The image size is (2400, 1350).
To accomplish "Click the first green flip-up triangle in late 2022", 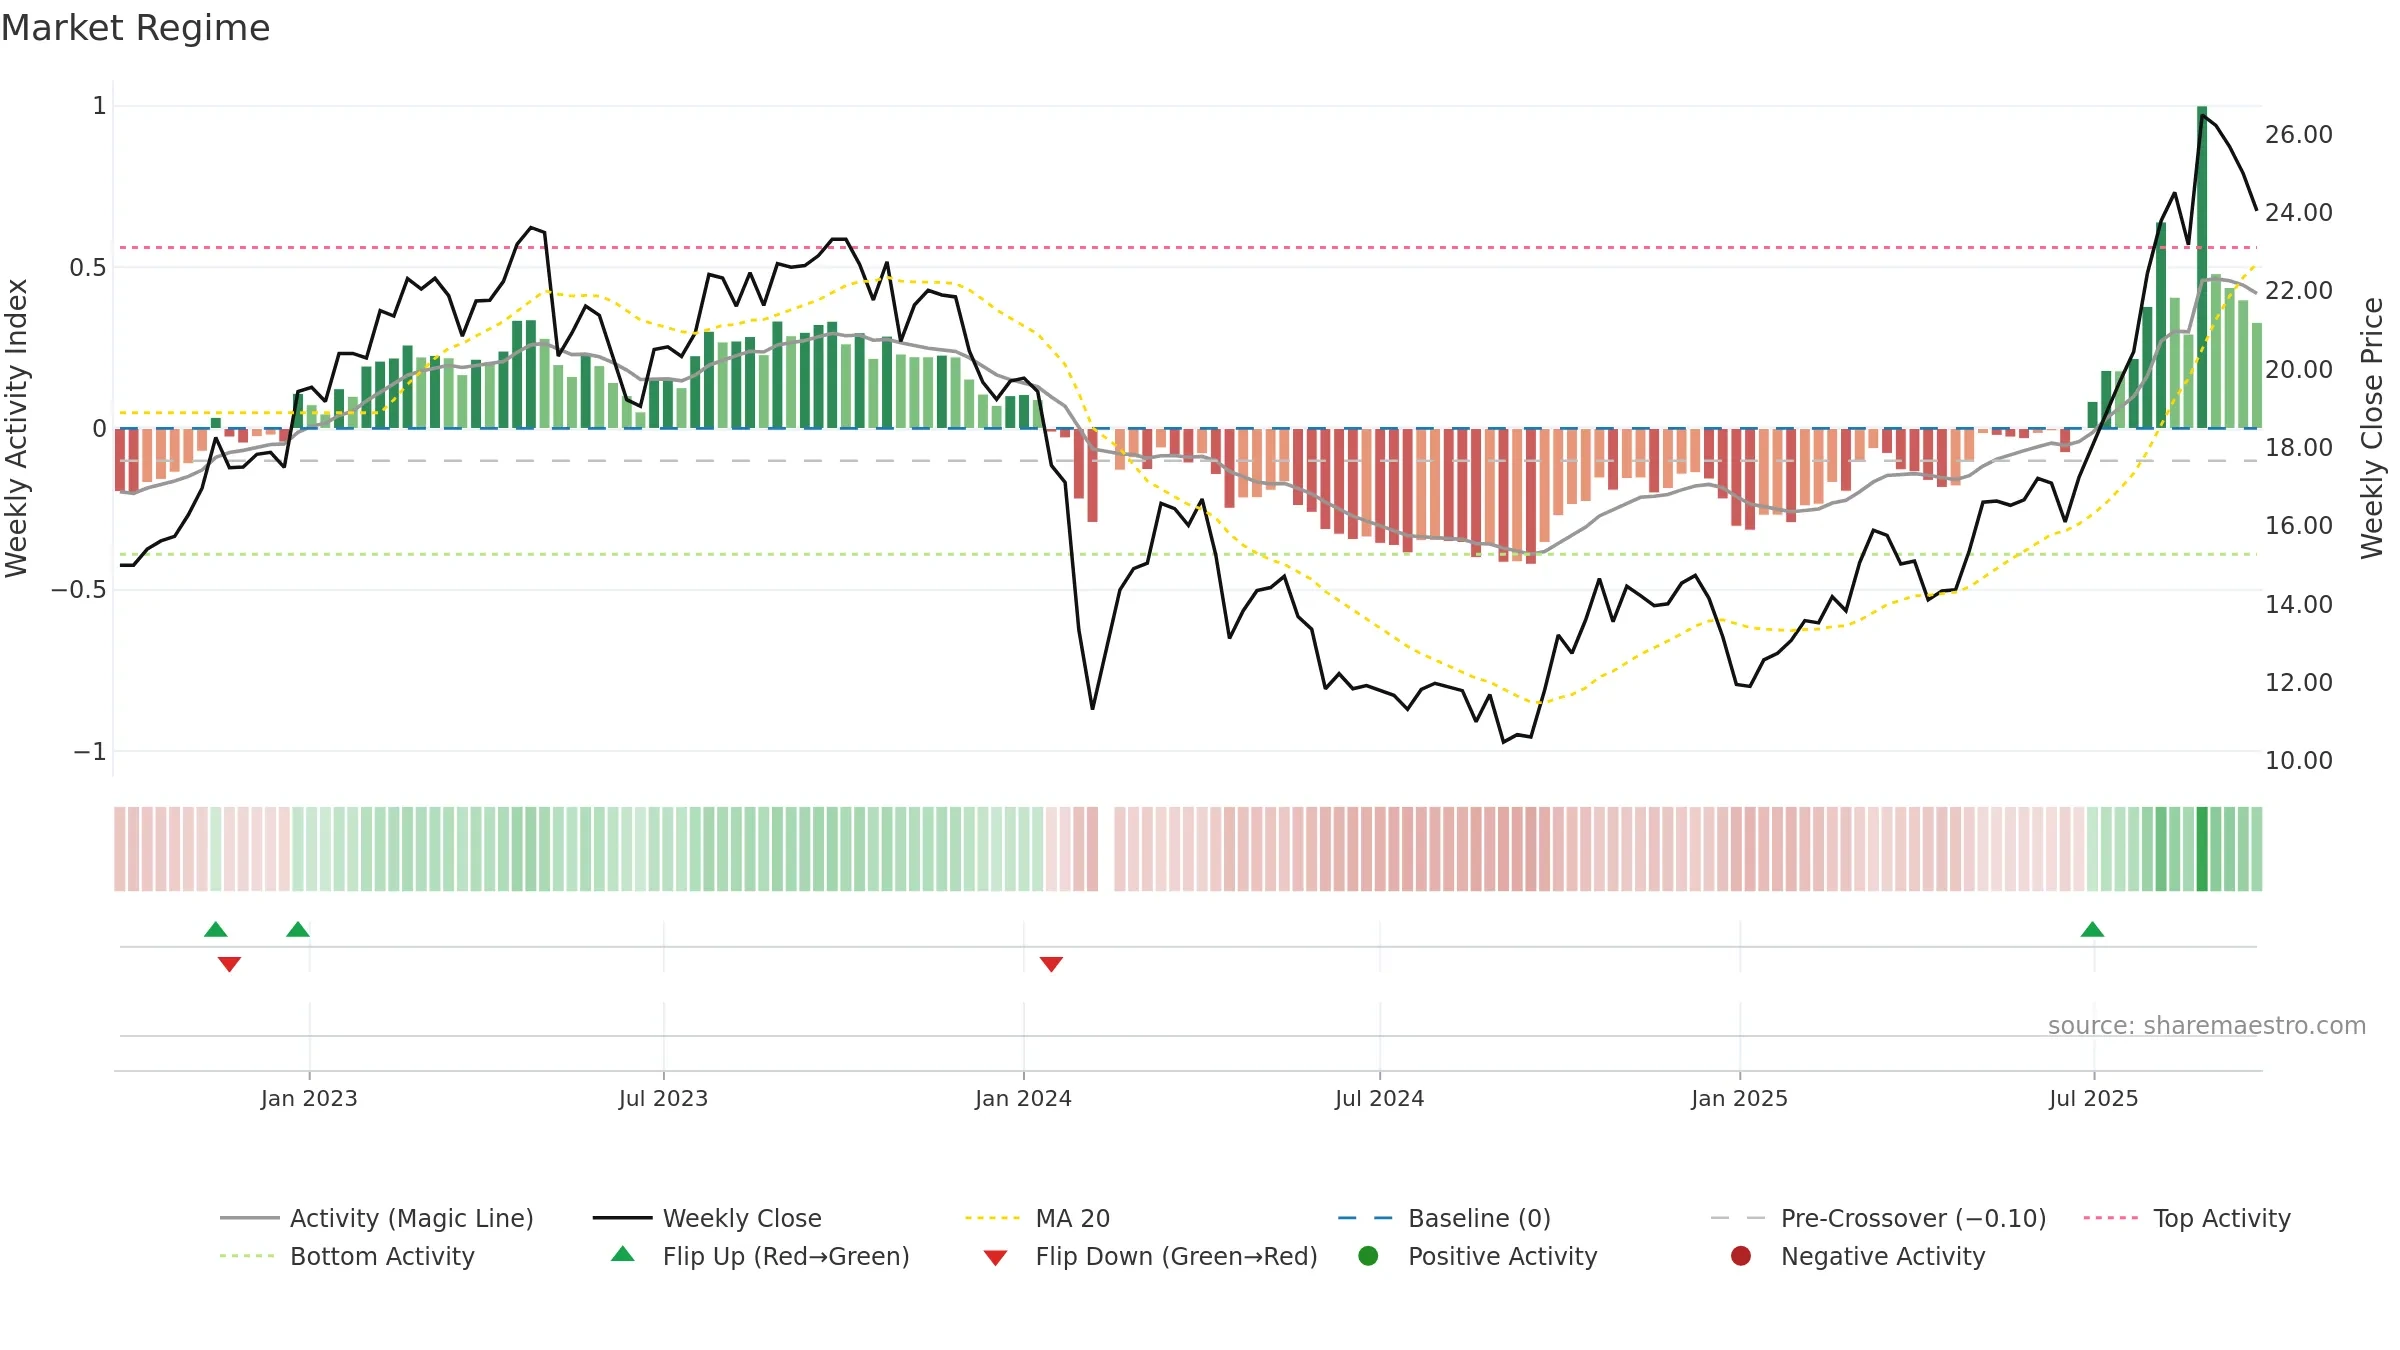I will pos(216,929).
